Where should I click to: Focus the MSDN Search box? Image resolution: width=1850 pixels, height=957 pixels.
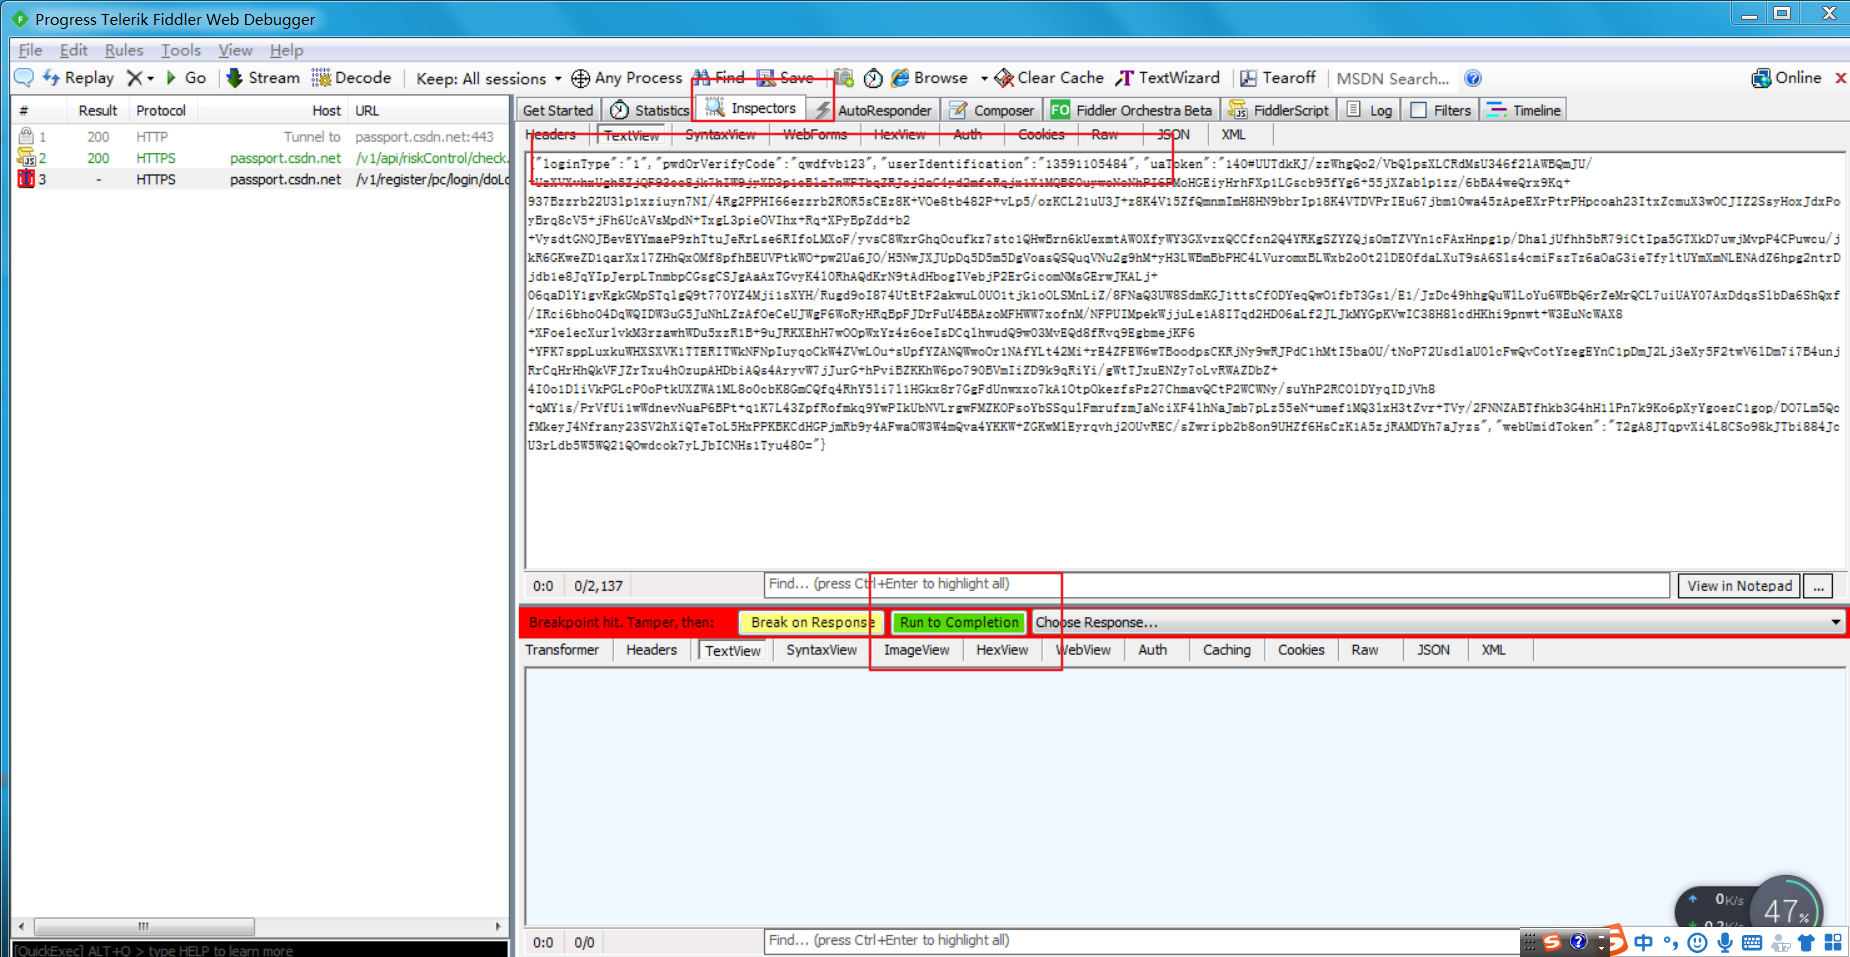coord(1393,78)
